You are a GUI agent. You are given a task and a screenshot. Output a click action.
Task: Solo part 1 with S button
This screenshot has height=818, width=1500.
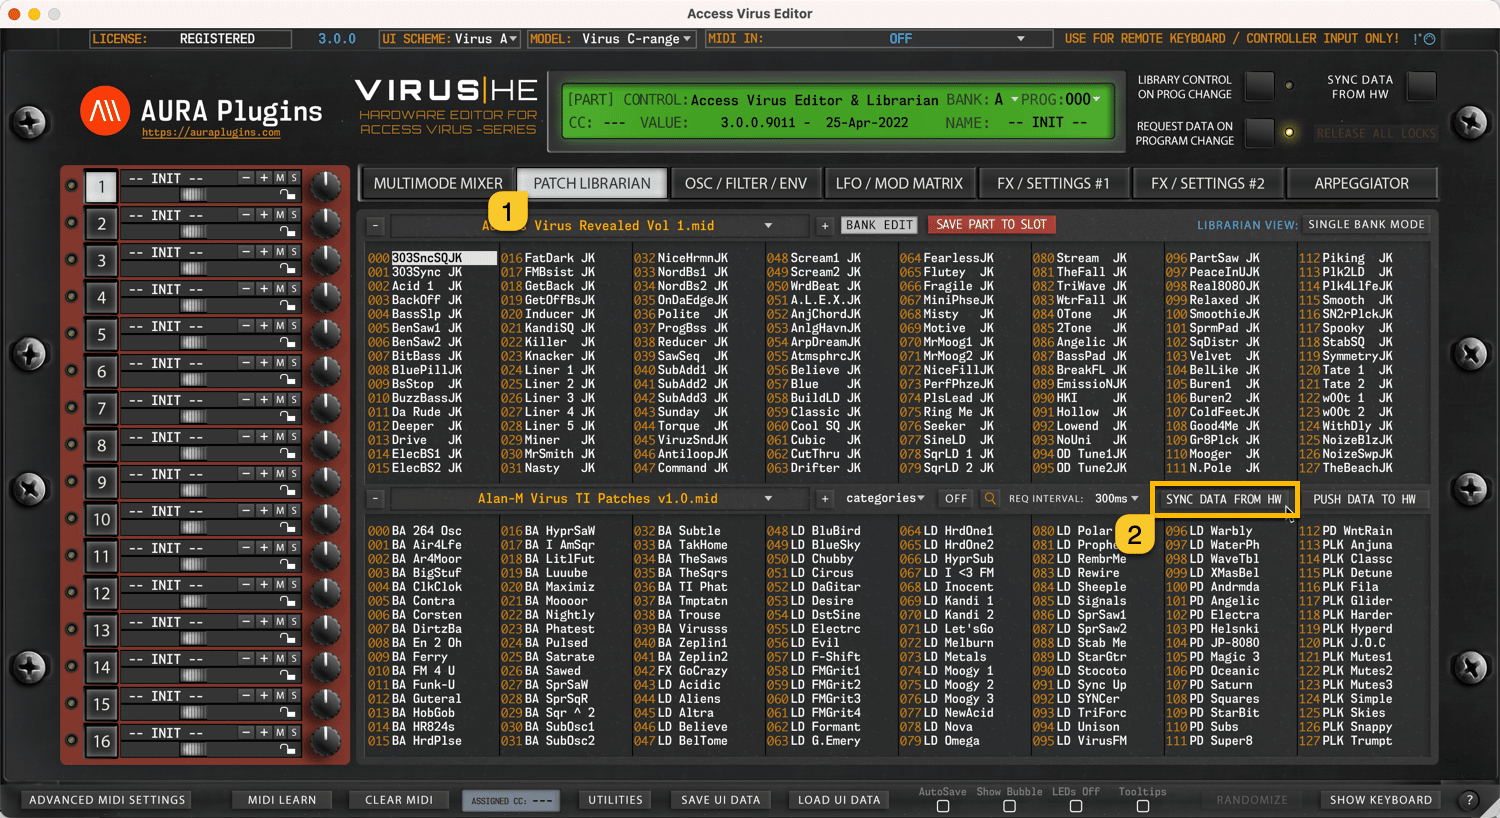click(293, 177)
